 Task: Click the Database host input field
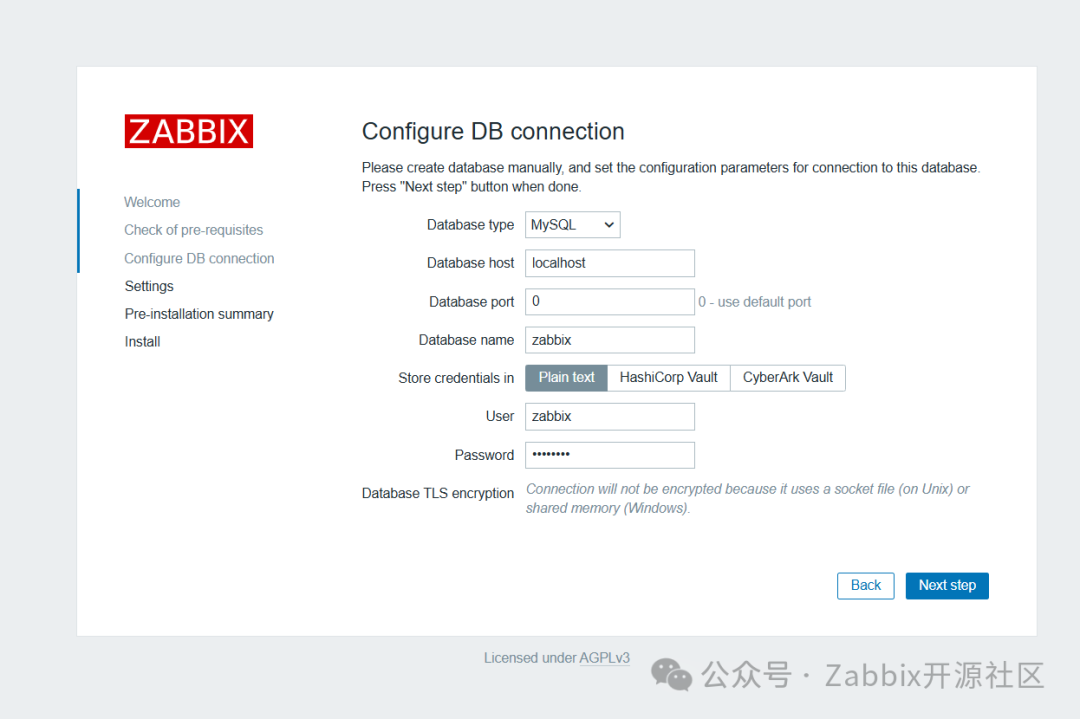610,263
